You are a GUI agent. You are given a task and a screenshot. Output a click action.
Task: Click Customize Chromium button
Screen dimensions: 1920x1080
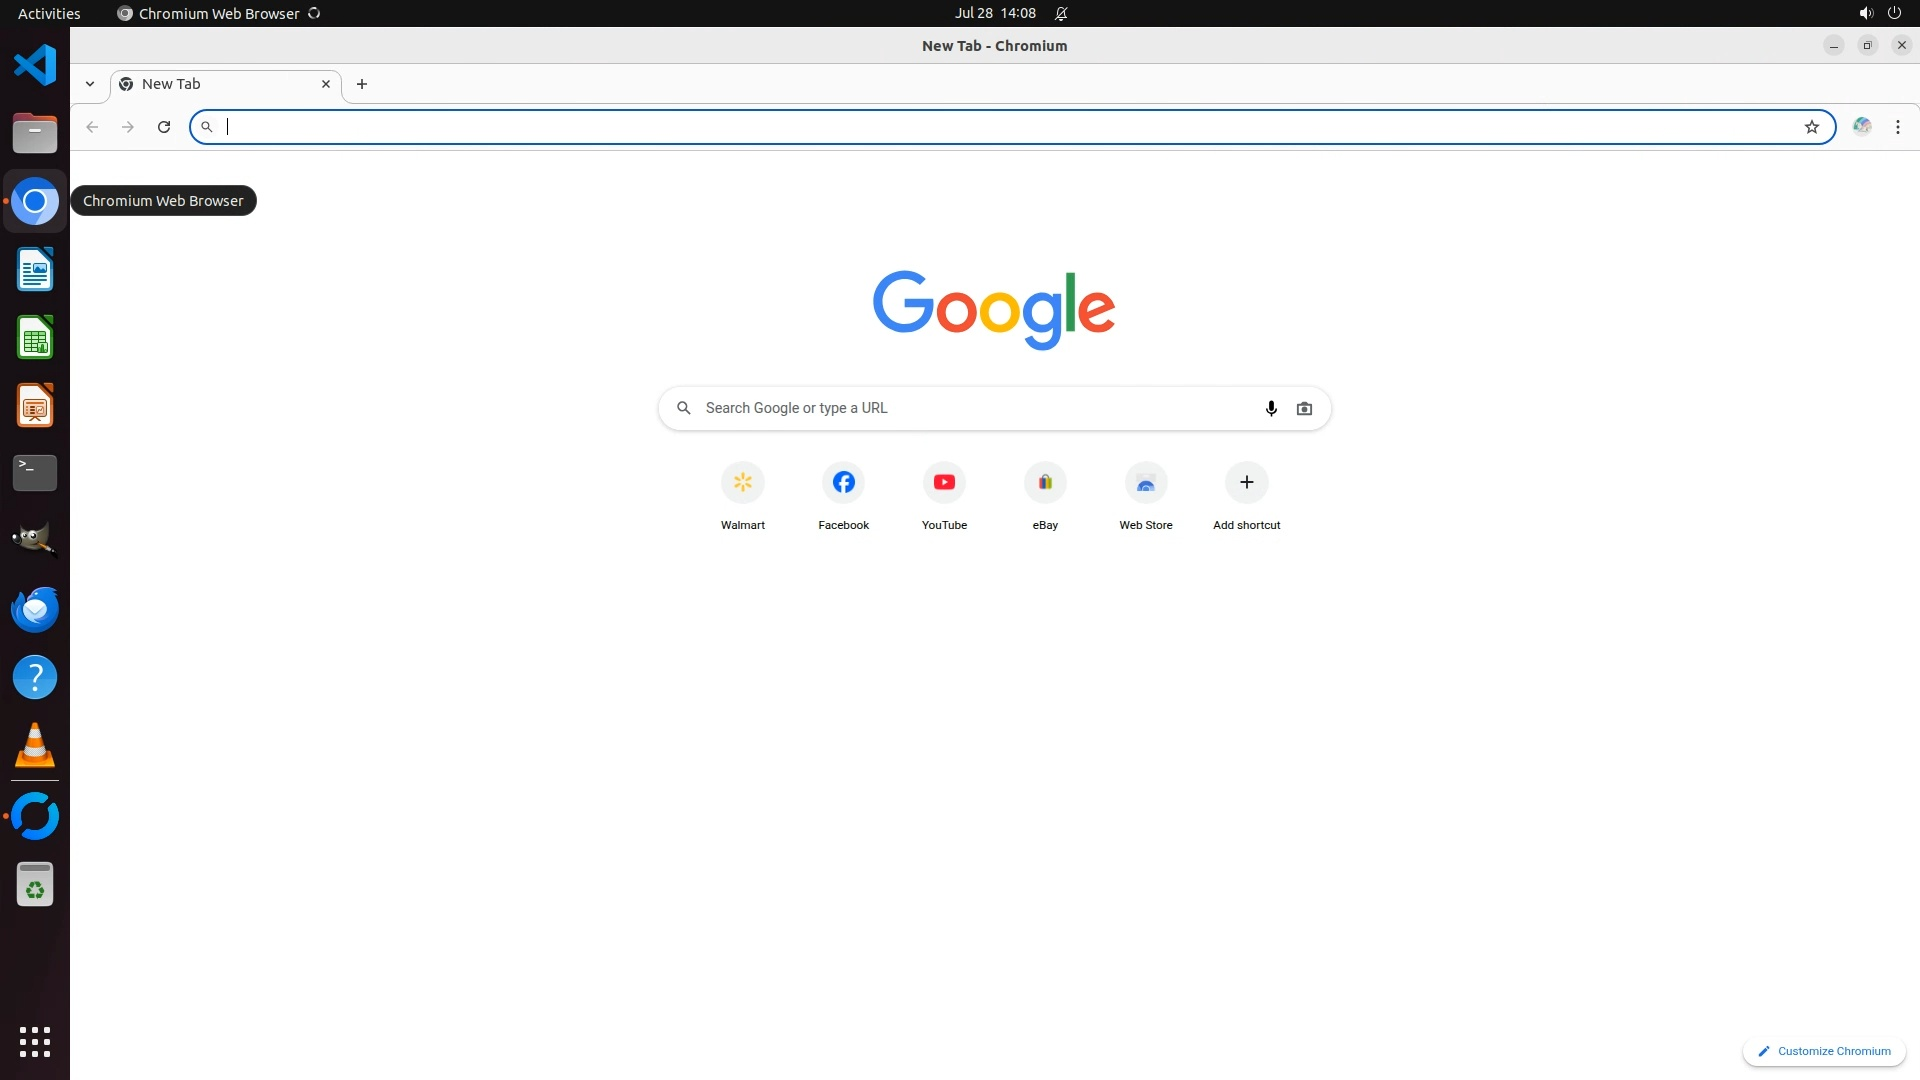[x=1824, y=1051]
